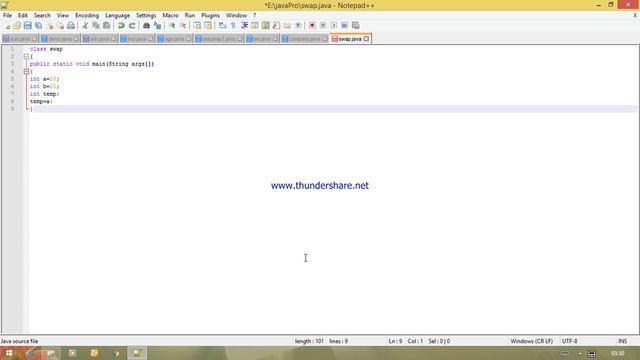
Task: Click the Stop Recording macro icon
Action: (x=323, y=26)
